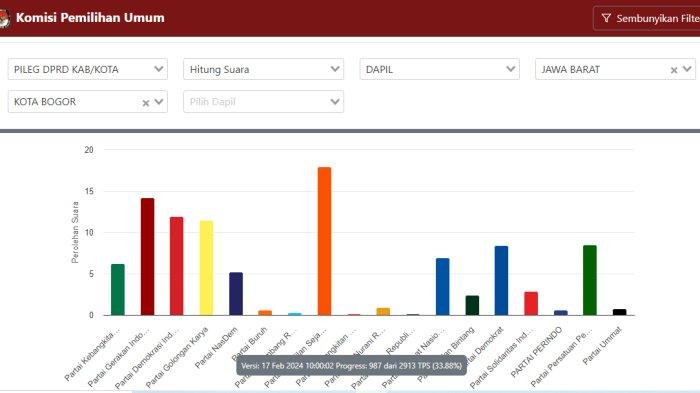This screenshot has width=700, height=393.
Task: Click the Partai Ummat axis label
Action: pyautogui.click(x=602, y=346)
